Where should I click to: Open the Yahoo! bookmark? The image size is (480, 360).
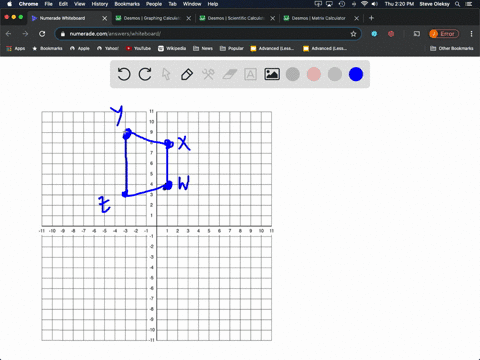108,48
